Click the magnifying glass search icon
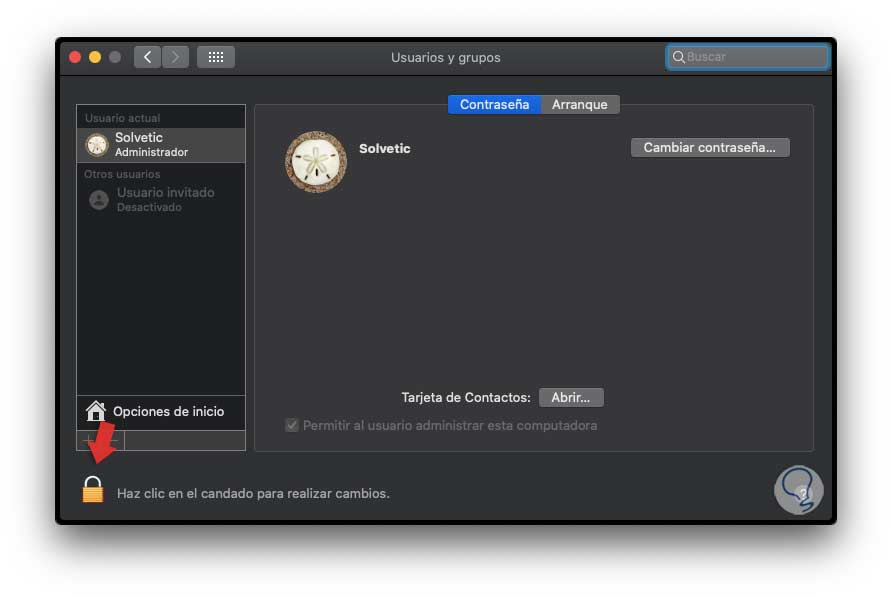The width and height of the screenshot is (892, 598). click(678, 57)
